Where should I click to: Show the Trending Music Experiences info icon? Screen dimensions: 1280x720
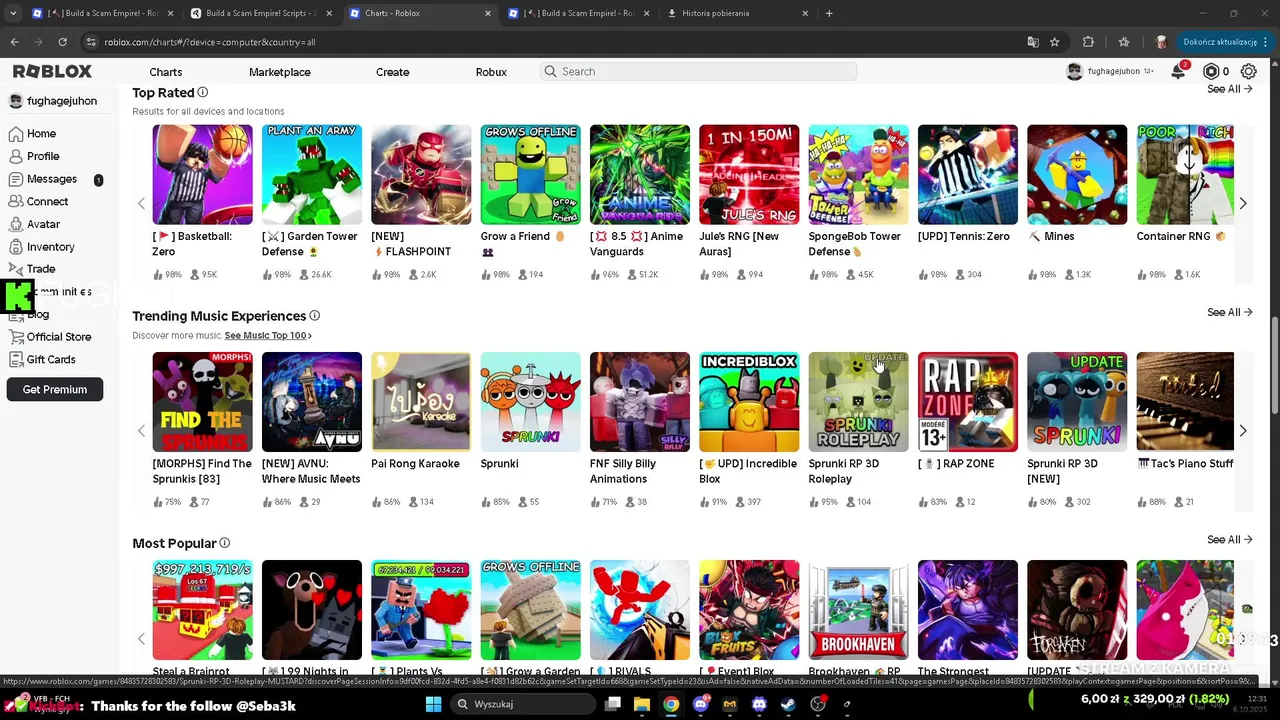tap(315, 316)
